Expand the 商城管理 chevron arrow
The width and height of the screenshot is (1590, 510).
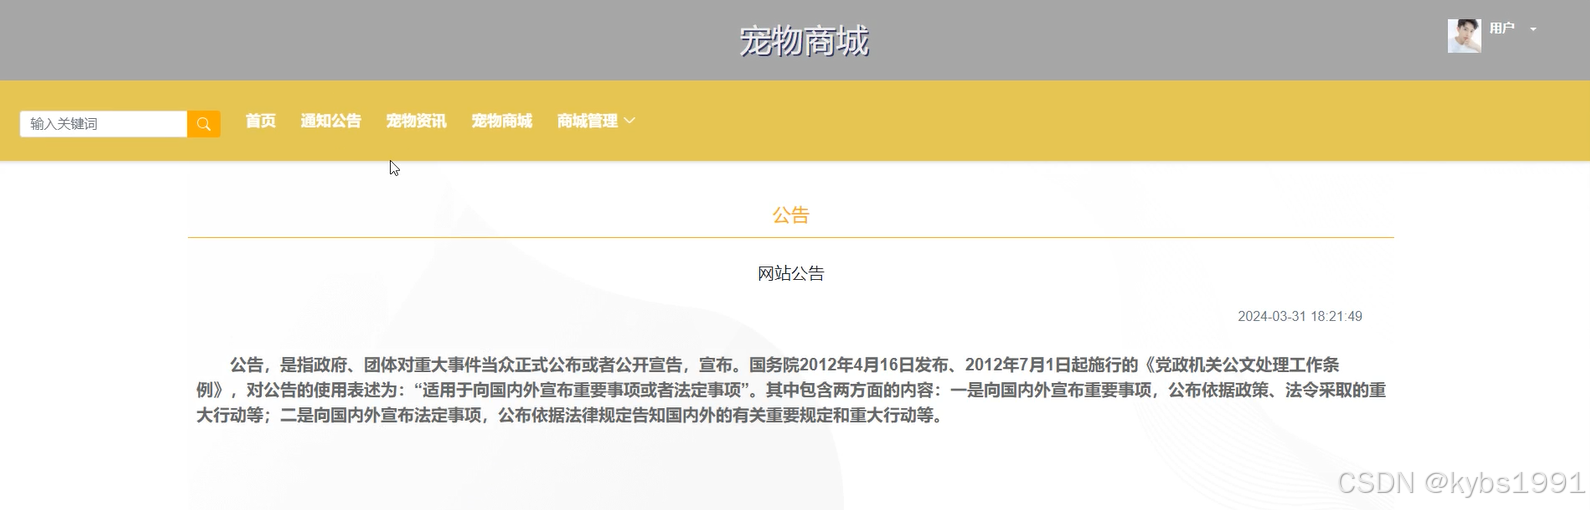tap(630, 121)
